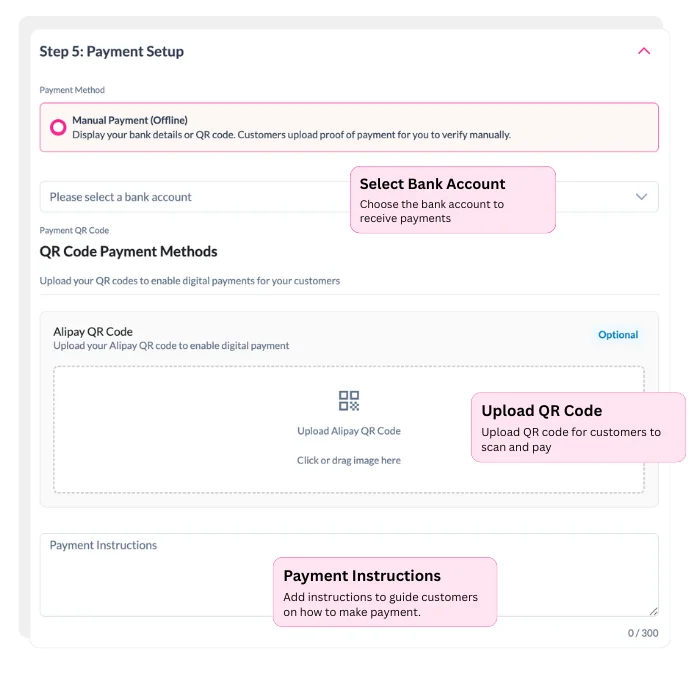
Task: Click the "Payment Method" field label
Action: pos(72,90)
